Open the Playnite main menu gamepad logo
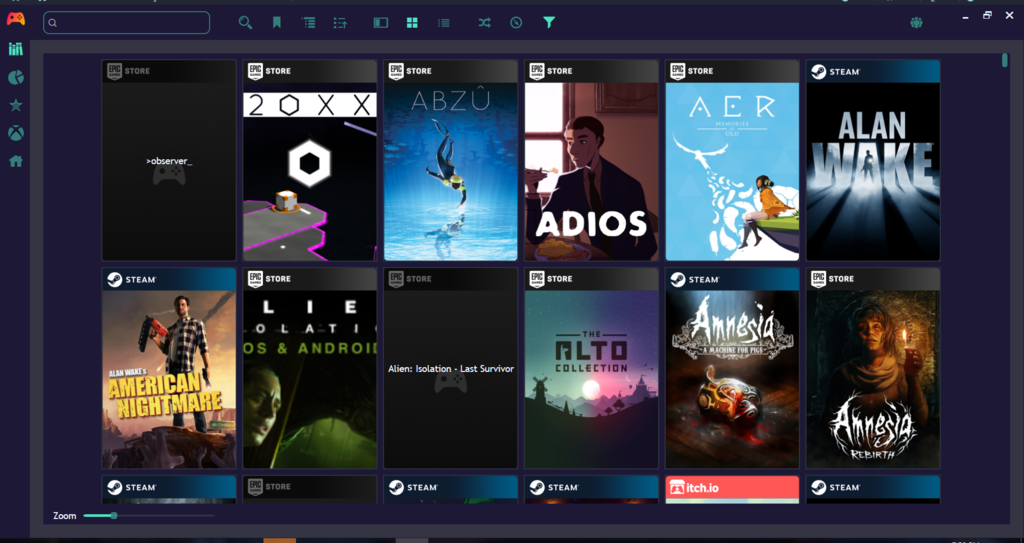The width and height of the screenshot is (1024, 543). click(16, 19)
